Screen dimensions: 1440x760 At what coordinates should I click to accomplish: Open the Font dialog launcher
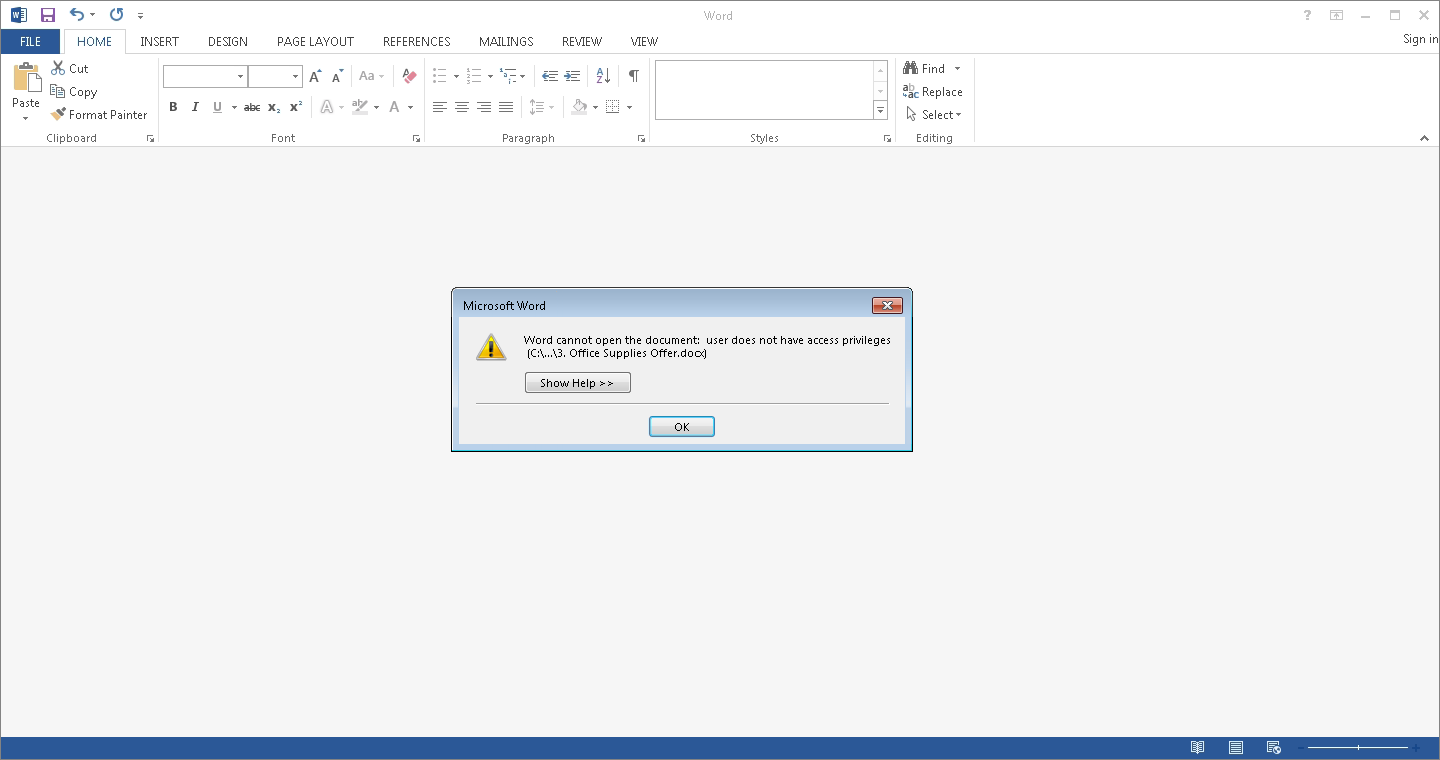coord(417,139)
